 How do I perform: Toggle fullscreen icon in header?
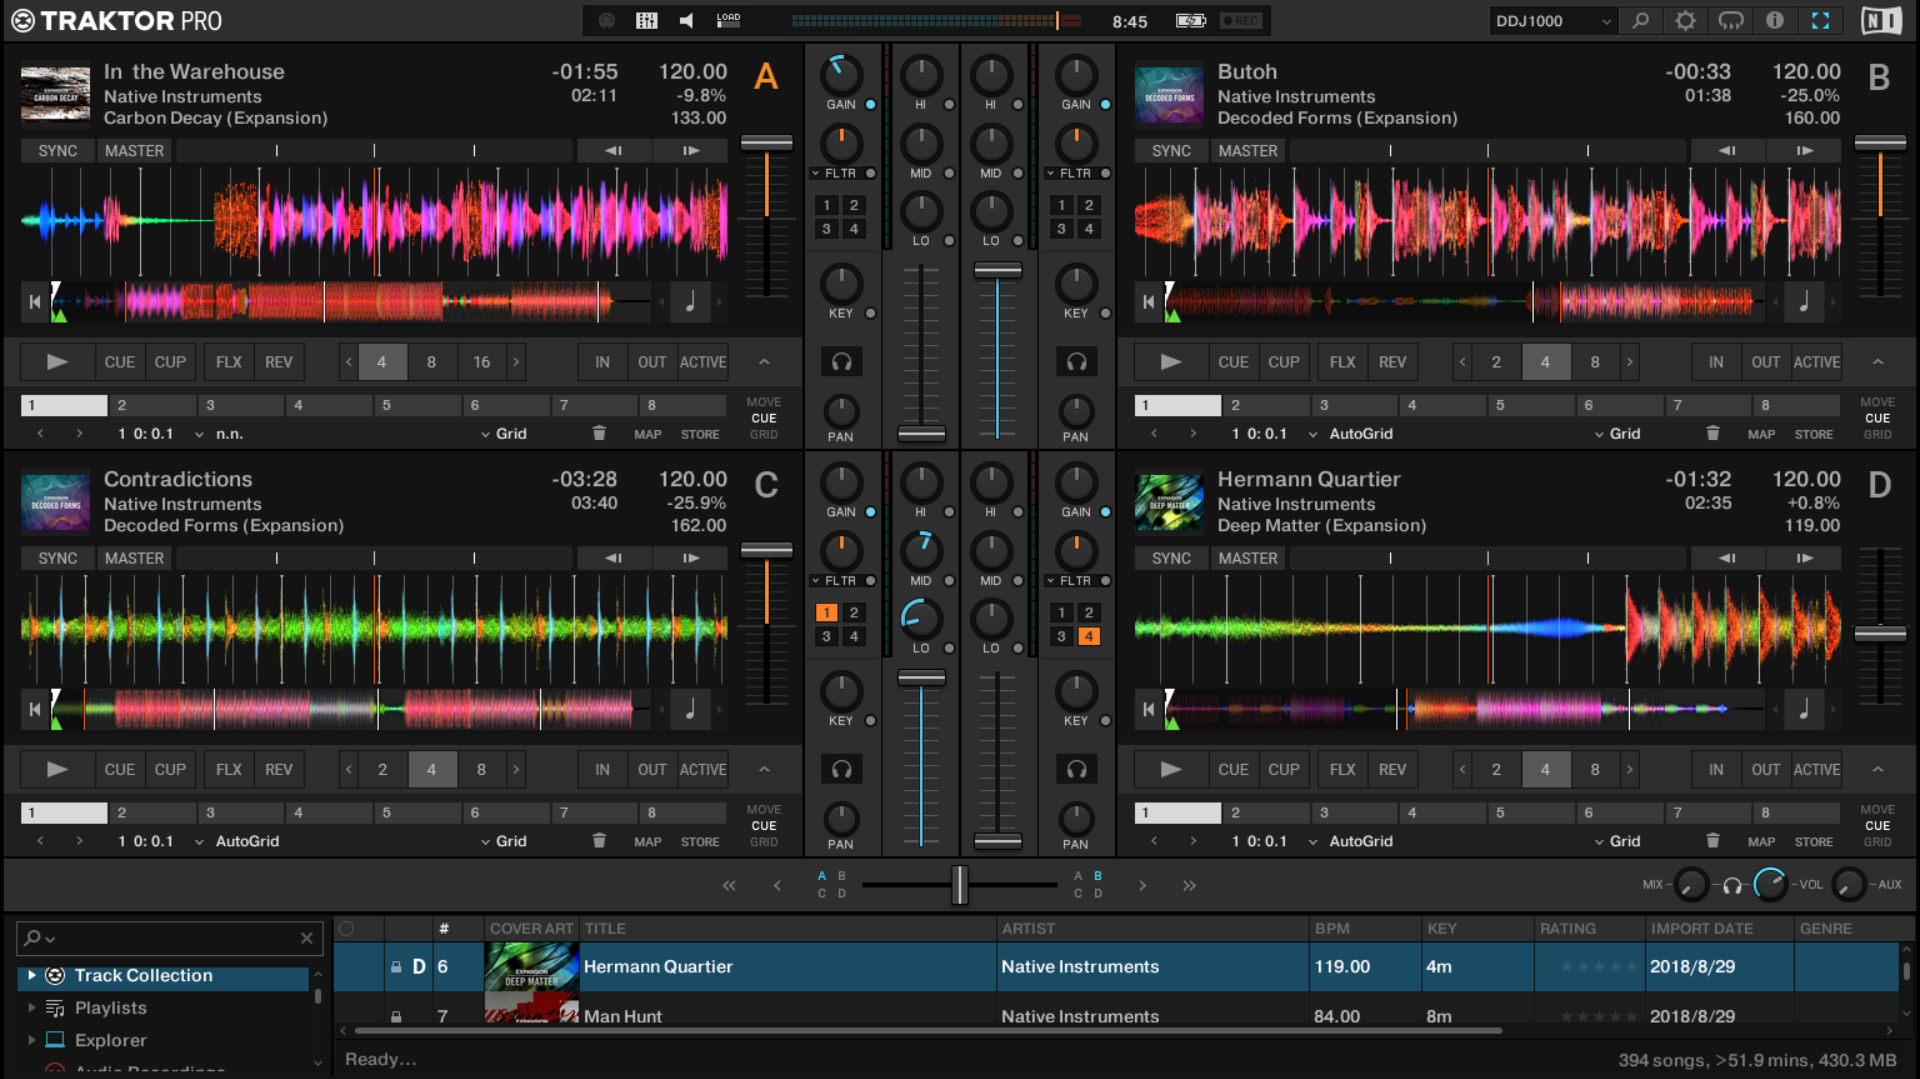tap(1821, 21)
